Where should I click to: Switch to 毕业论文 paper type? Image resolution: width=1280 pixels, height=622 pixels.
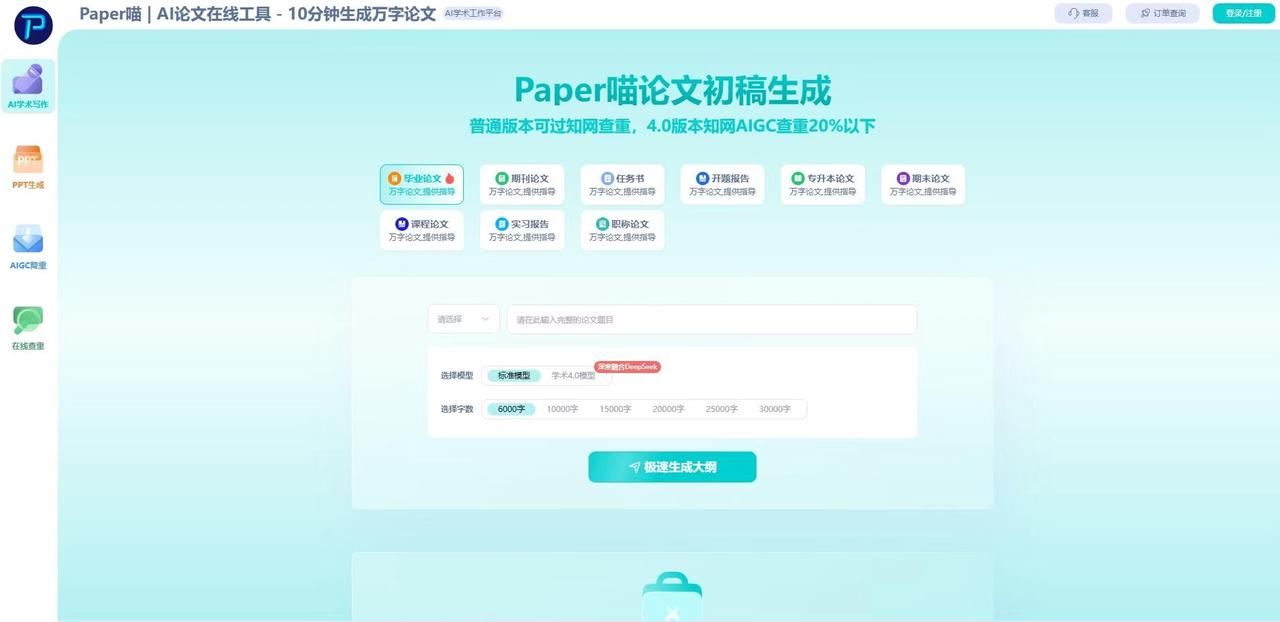point(422,185)
